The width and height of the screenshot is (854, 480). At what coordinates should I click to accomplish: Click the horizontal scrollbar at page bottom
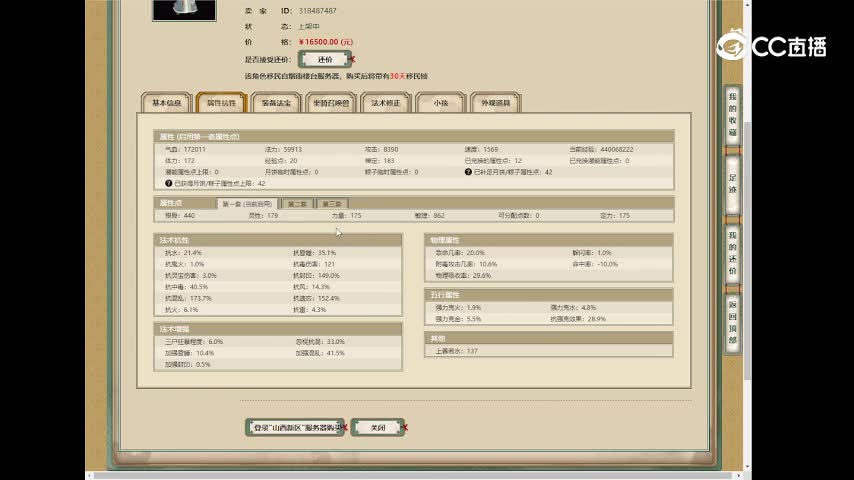(414, 476)
